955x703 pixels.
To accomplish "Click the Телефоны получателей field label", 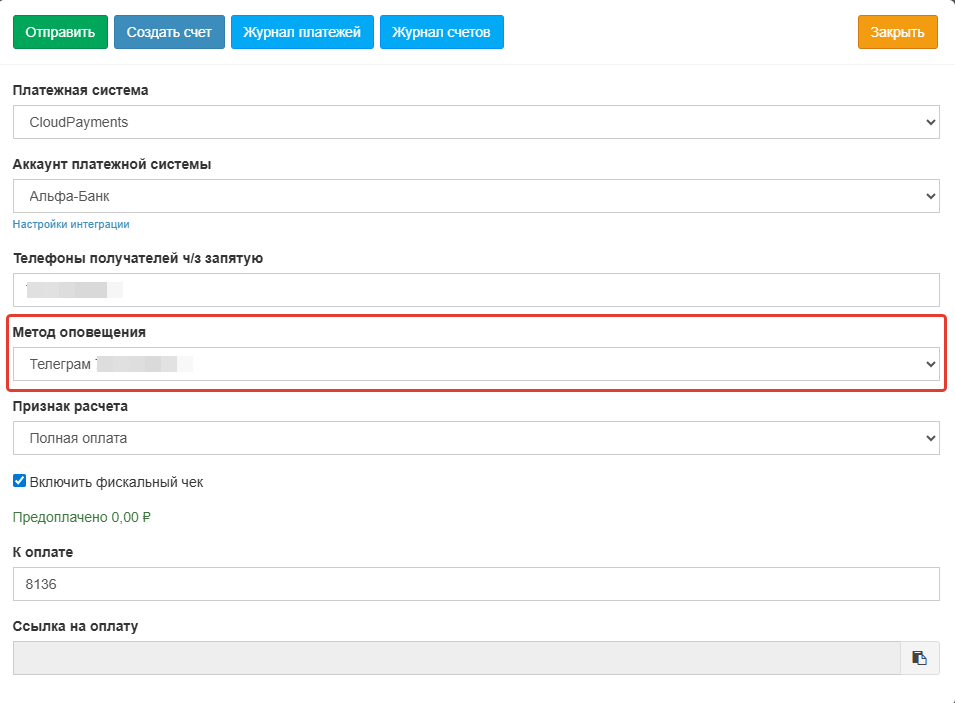I will click(x=137, y=258).
